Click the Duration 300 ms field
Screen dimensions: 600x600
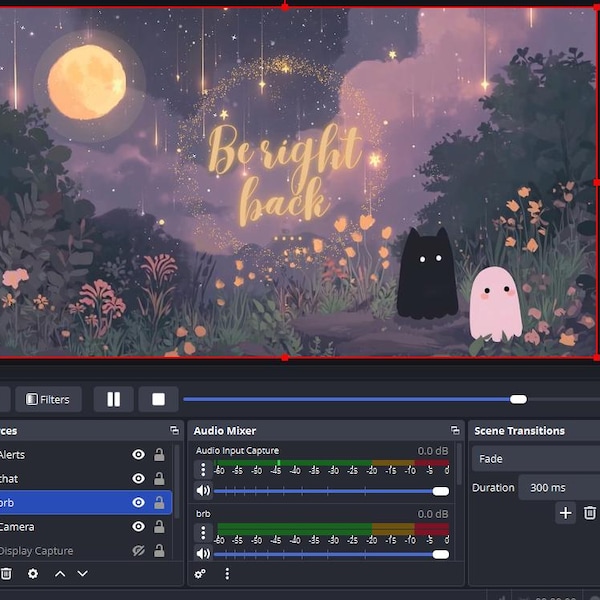tap(559, 488)
